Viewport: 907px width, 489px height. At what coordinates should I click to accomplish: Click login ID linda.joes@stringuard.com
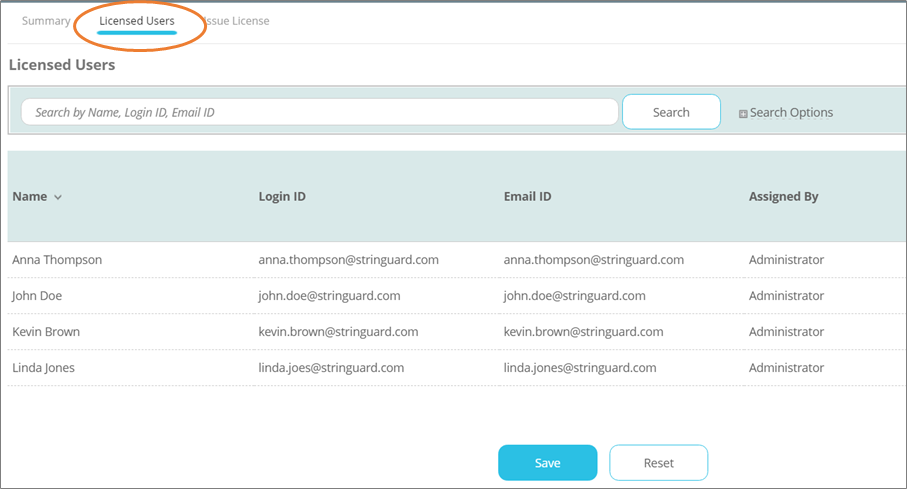[331, 368]
